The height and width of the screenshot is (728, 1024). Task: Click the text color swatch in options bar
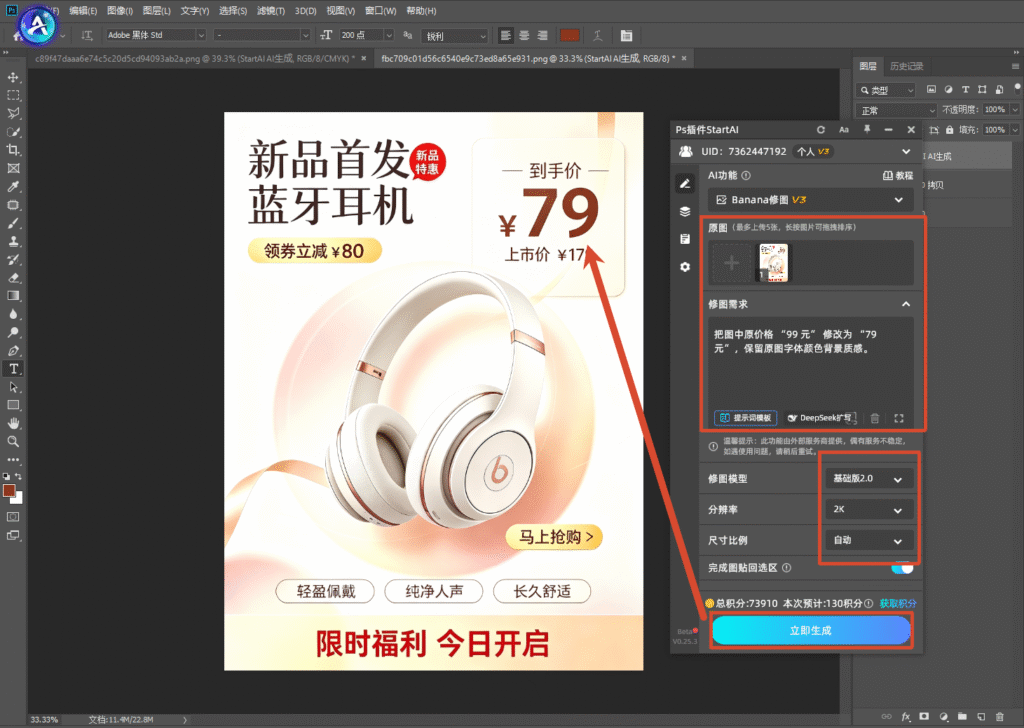[x=569, y=36]
